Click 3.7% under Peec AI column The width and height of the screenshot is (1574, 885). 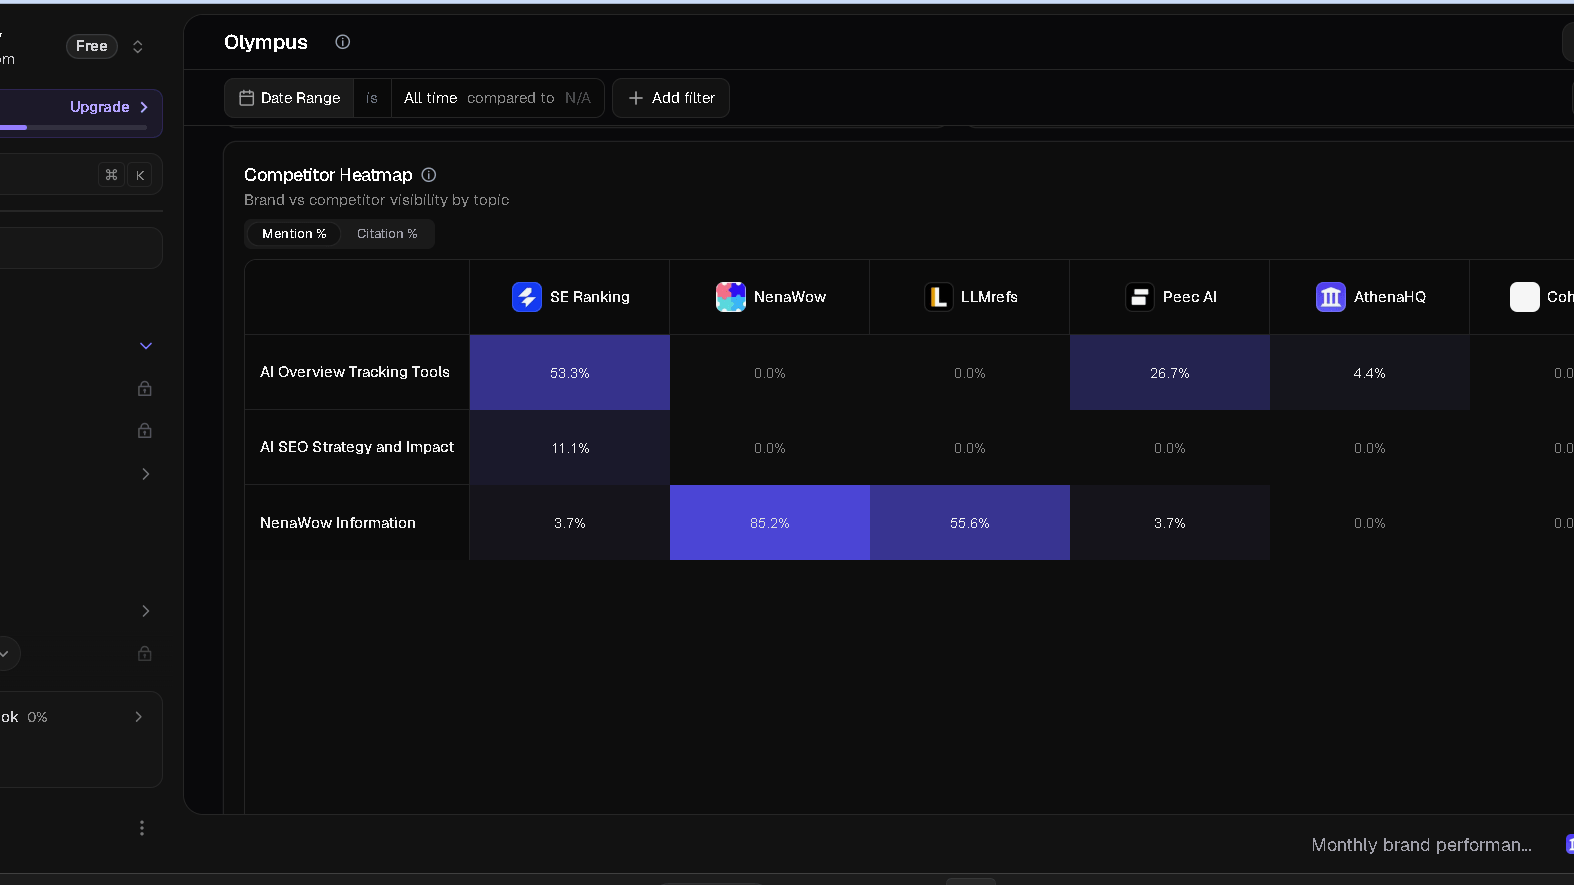coord(1170,523)
